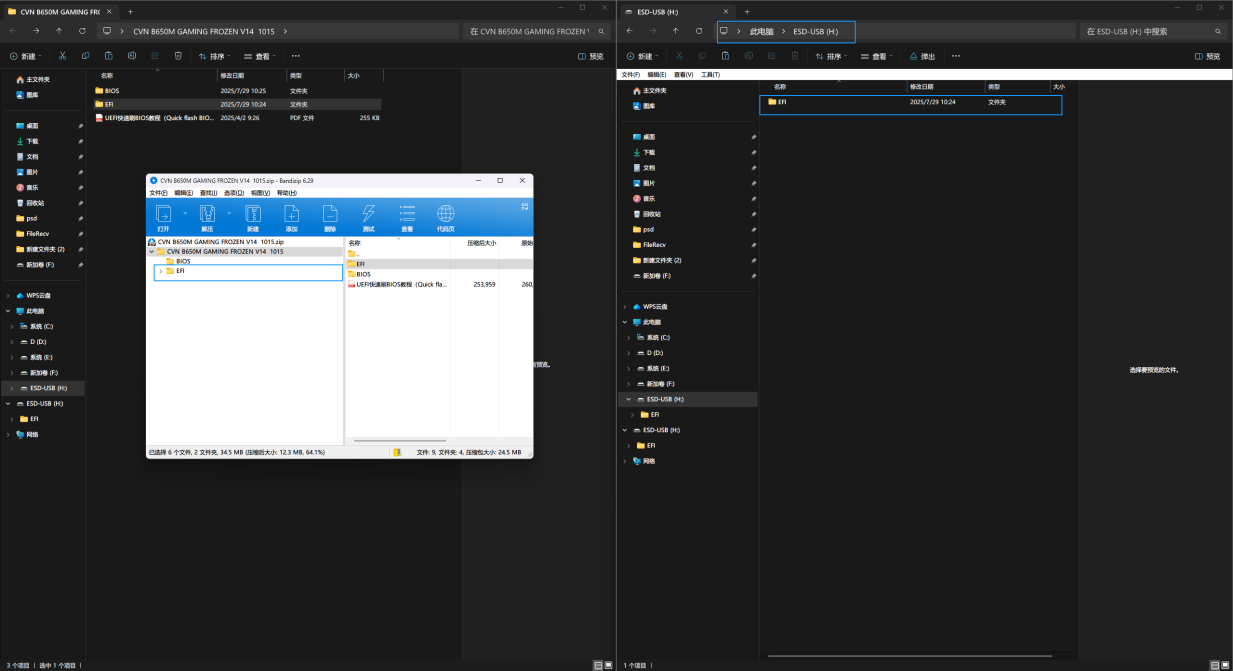1233x671 pixels.
Task: Click the 新建 button in left Explorer toolbar
Action: [x=25, y=56]
